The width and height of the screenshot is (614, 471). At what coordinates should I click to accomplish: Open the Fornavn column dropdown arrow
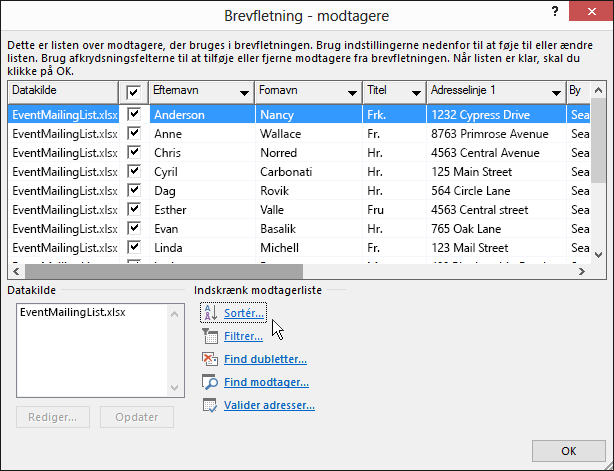pos(352,93)
